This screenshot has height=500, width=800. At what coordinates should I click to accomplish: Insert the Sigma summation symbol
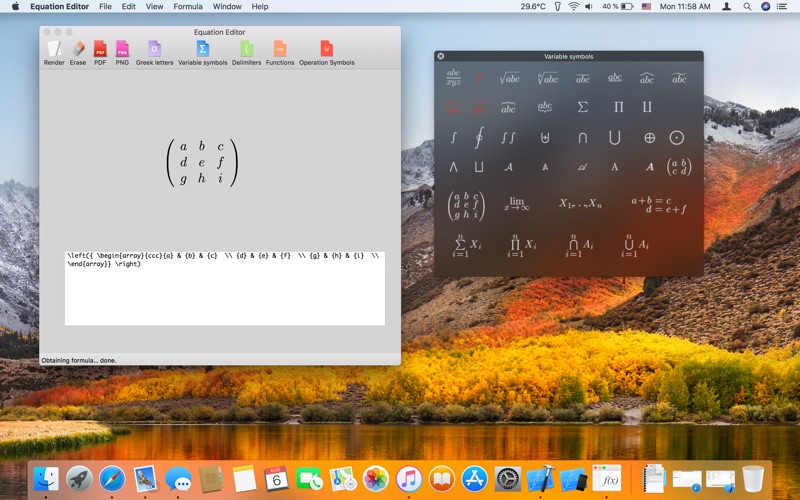(583, 107)
